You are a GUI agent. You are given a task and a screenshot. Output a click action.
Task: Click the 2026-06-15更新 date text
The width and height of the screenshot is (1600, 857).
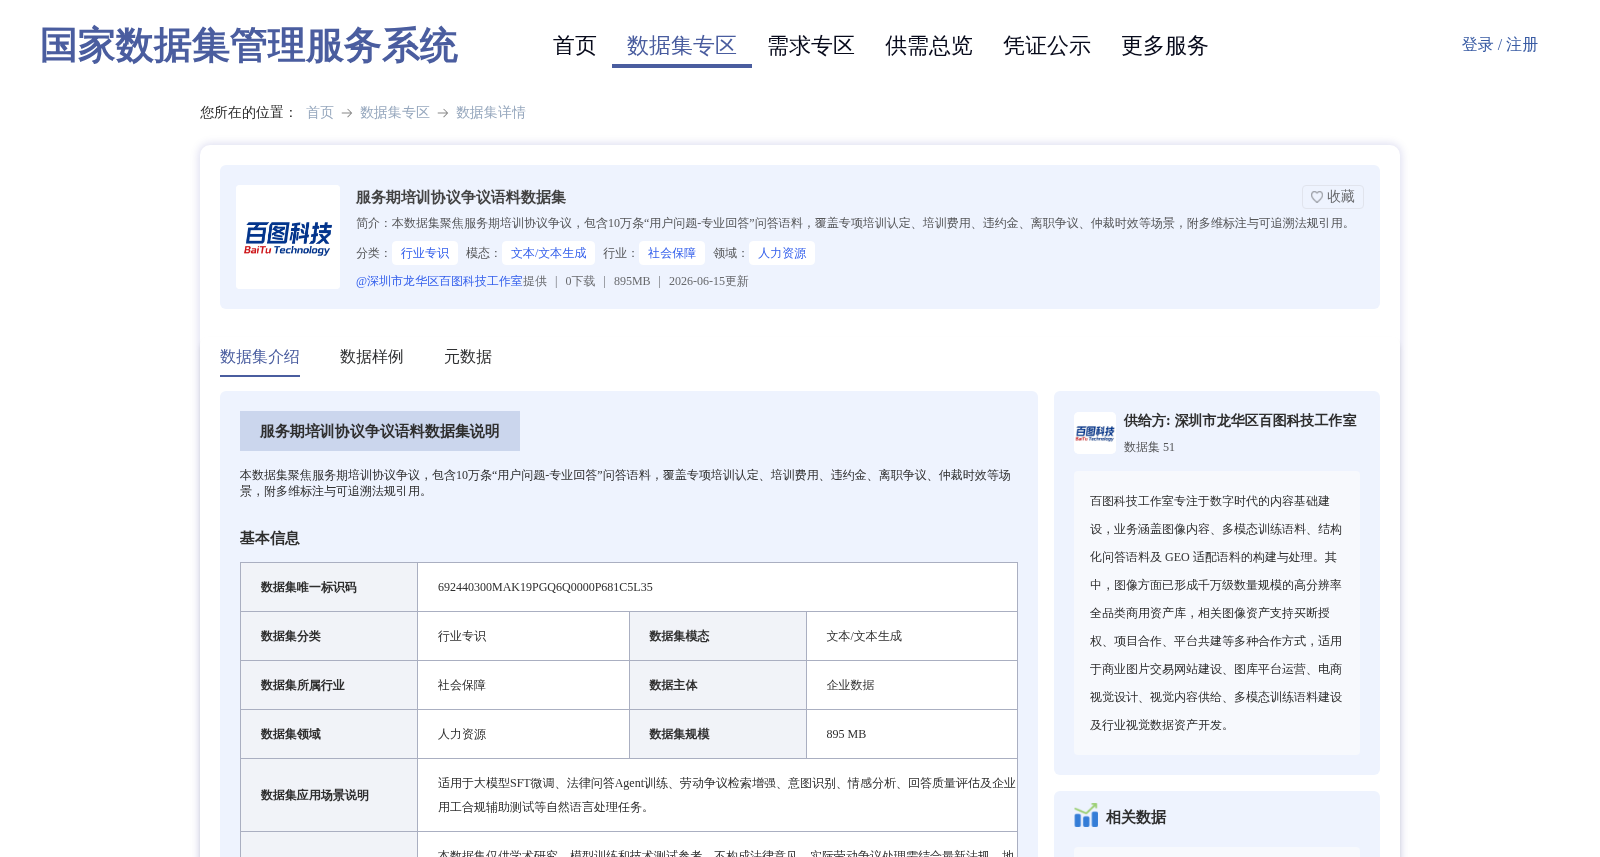[708, 282]
